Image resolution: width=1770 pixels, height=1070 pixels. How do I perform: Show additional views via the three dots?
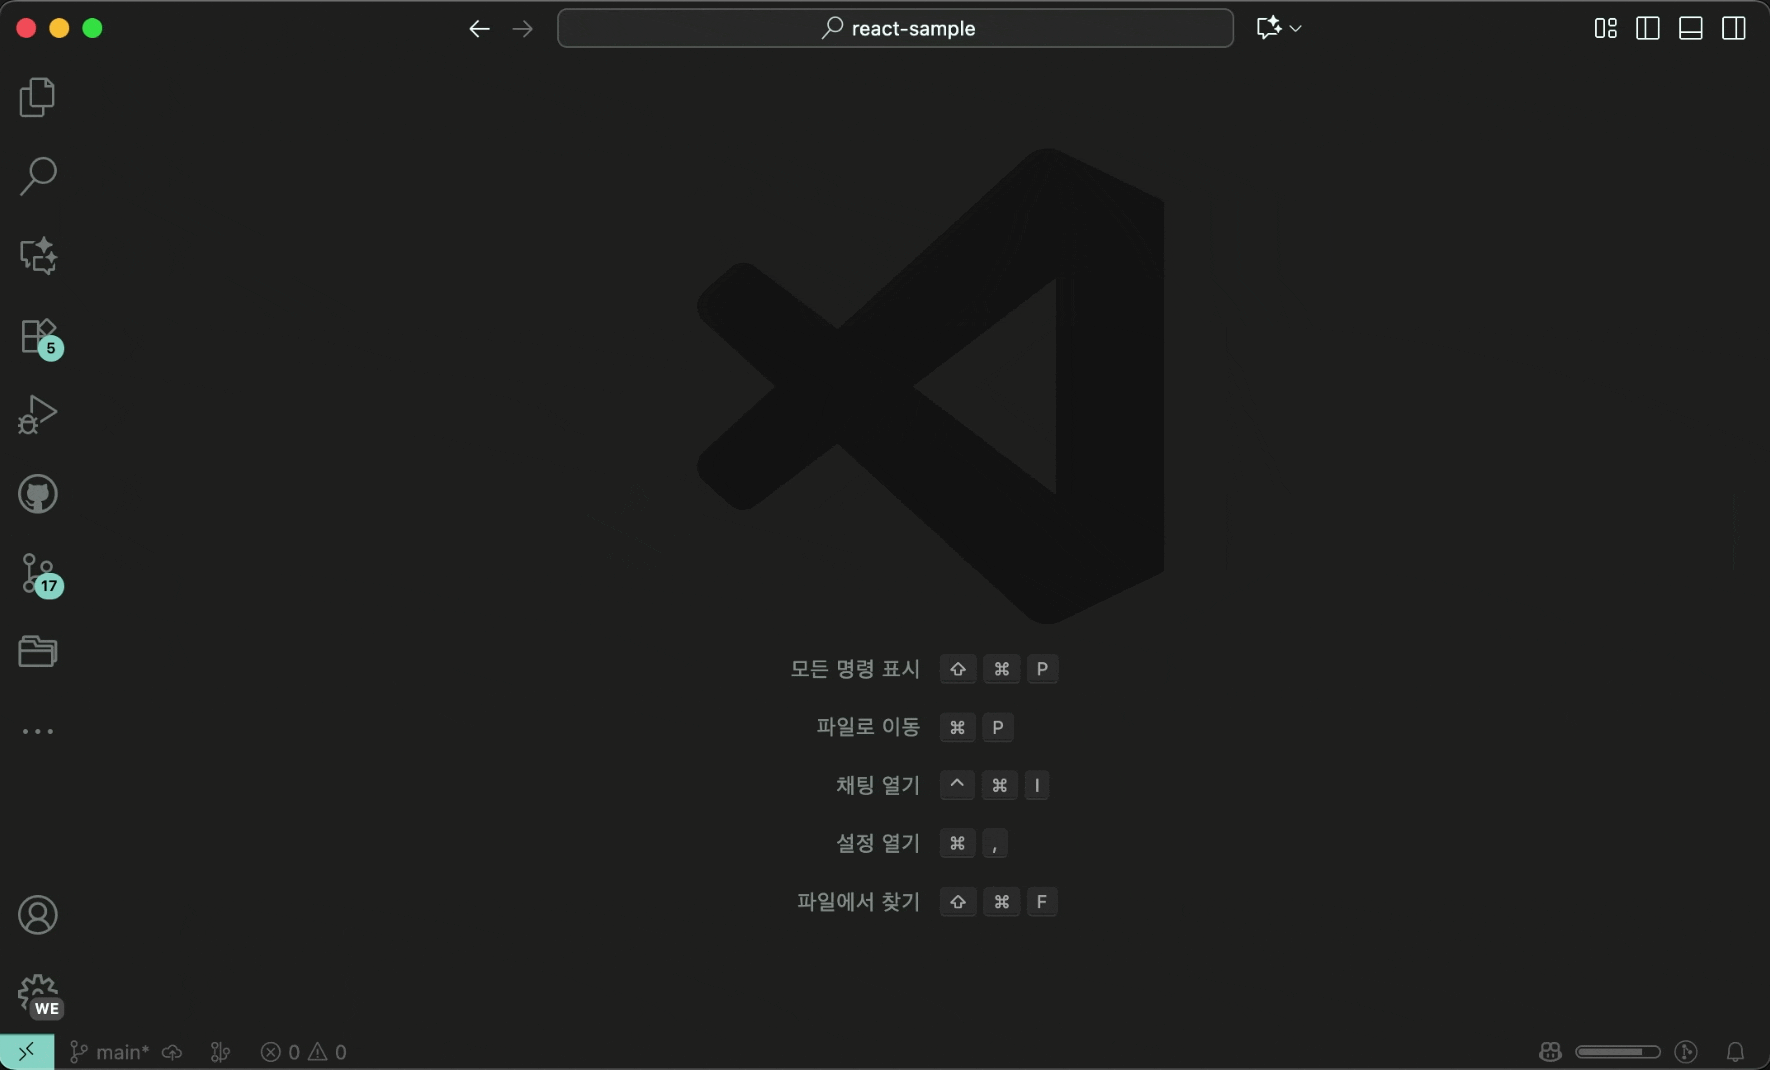[x=38, y=731]
